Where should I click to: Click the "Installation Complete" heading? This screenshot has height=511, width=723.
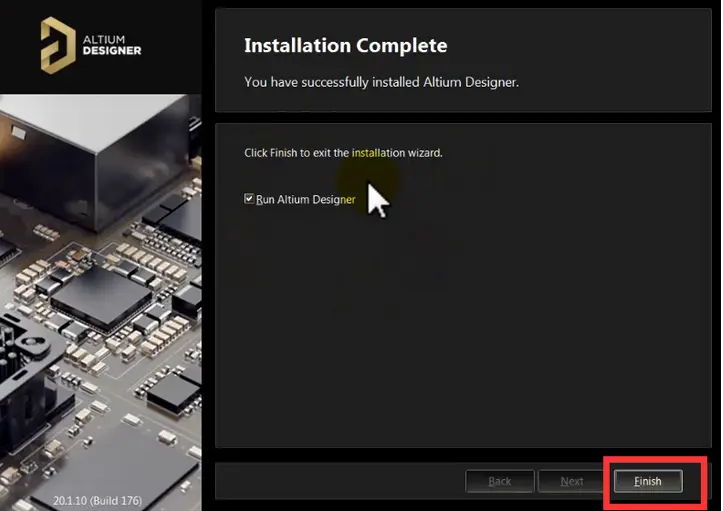pyautogui.click(x=345, y=45)
